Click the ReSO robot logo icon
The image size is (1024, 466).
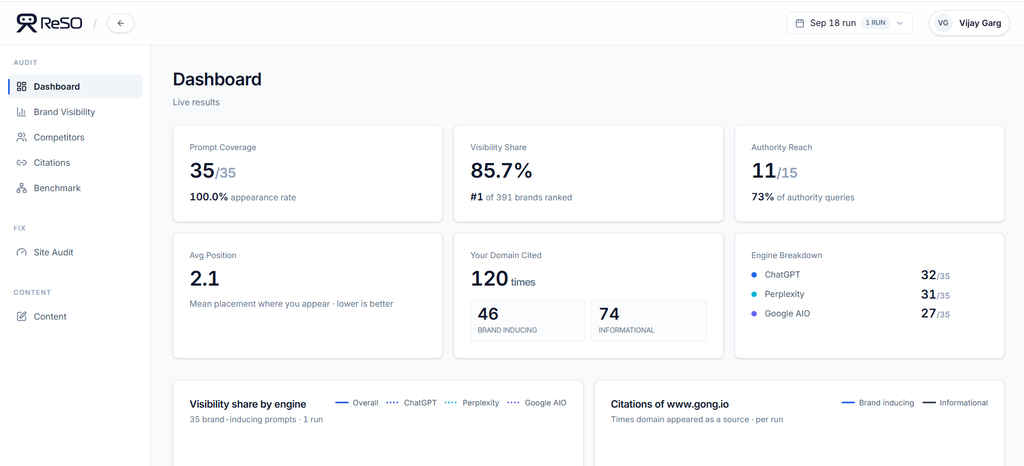[x=27, y=23]
